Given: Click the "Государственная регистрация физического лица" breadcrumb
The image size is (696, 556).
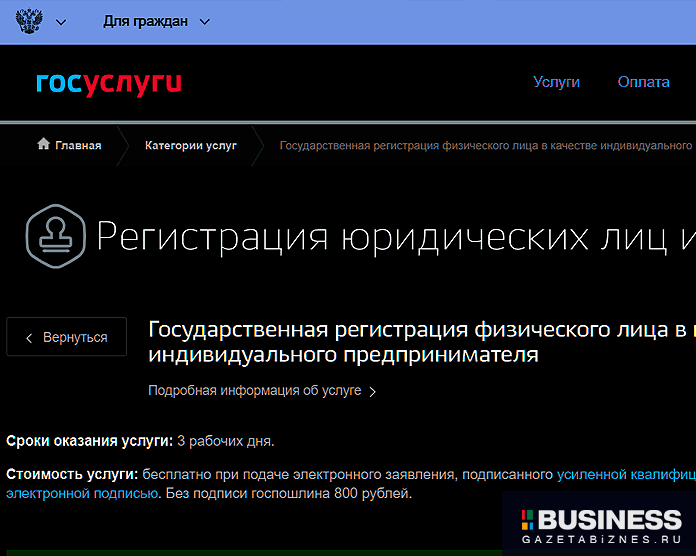Looking at the screenshot, I should (485, 145).
